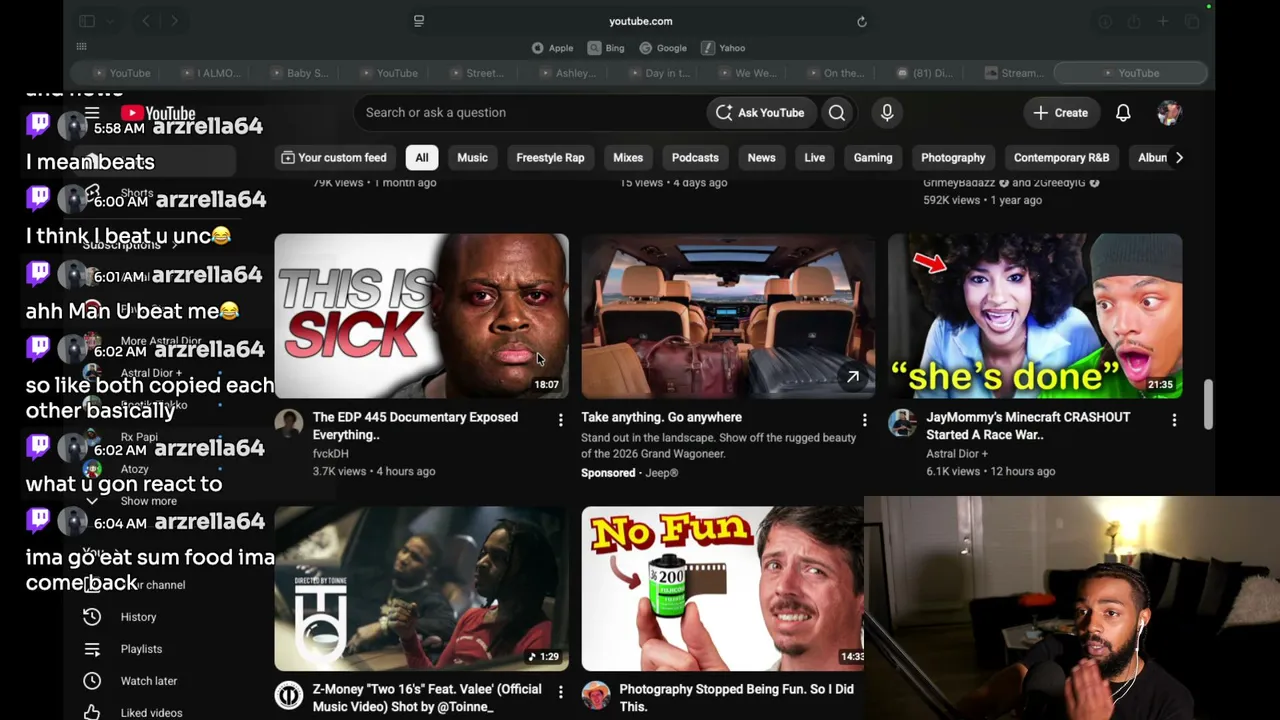
Task: Select the Contemporary R&B filter chip
Action: [1061, 158]
